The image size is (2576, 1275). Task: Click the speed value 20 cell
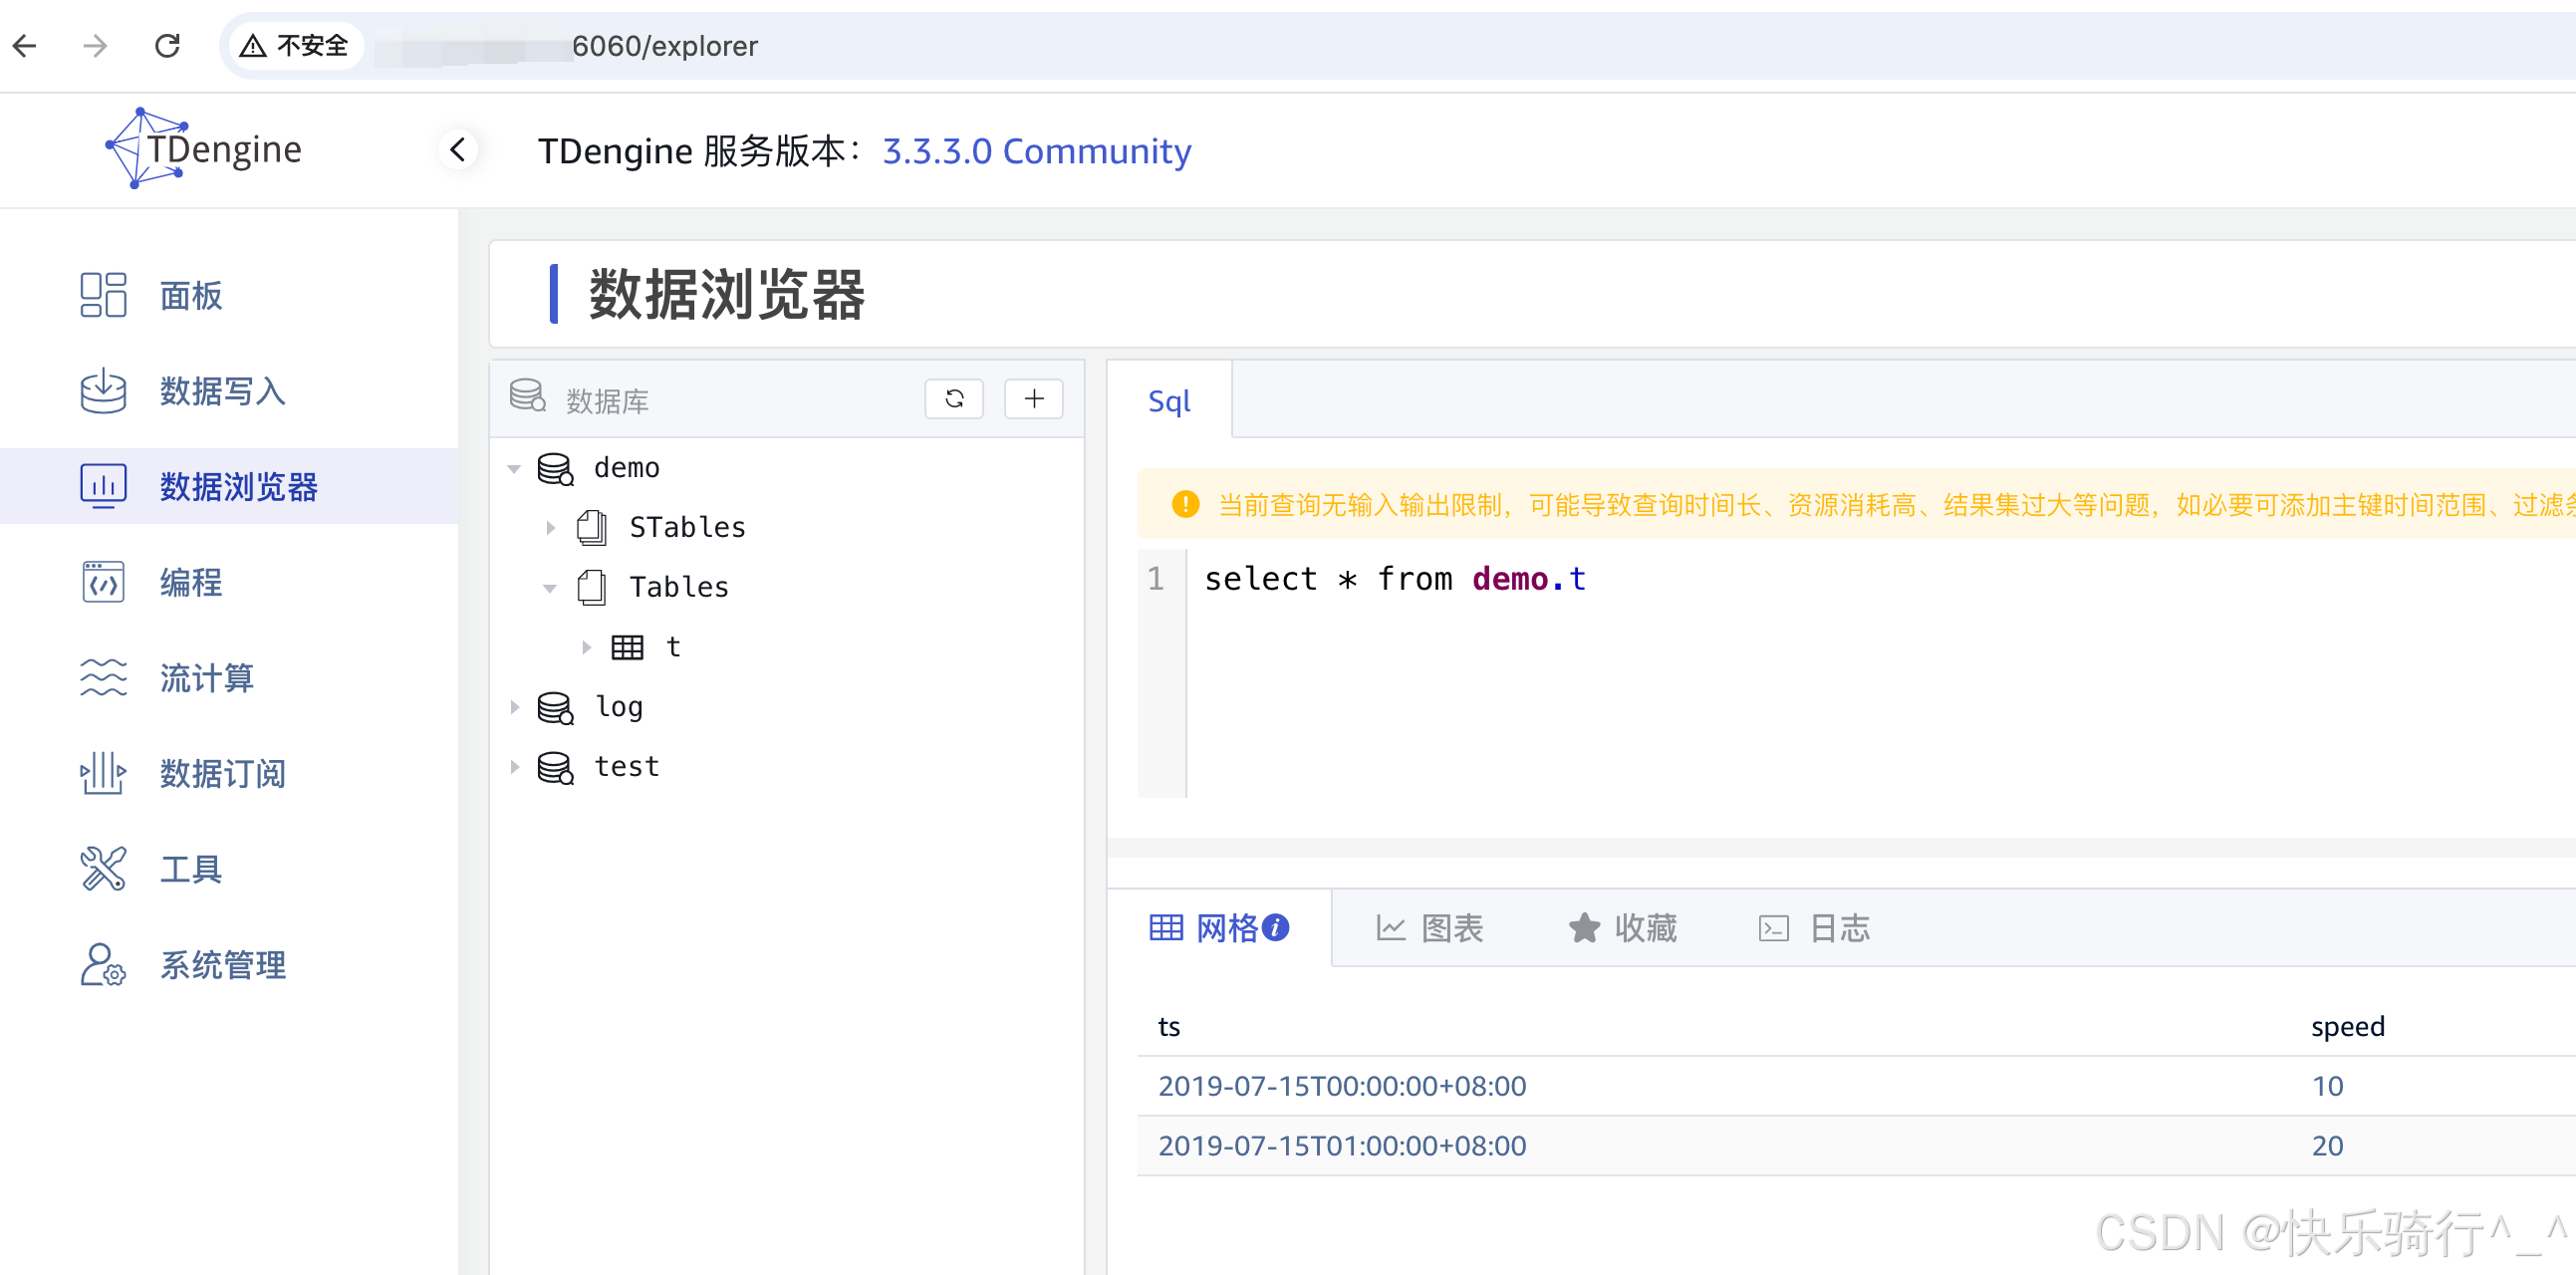tap(2327, 1146)
